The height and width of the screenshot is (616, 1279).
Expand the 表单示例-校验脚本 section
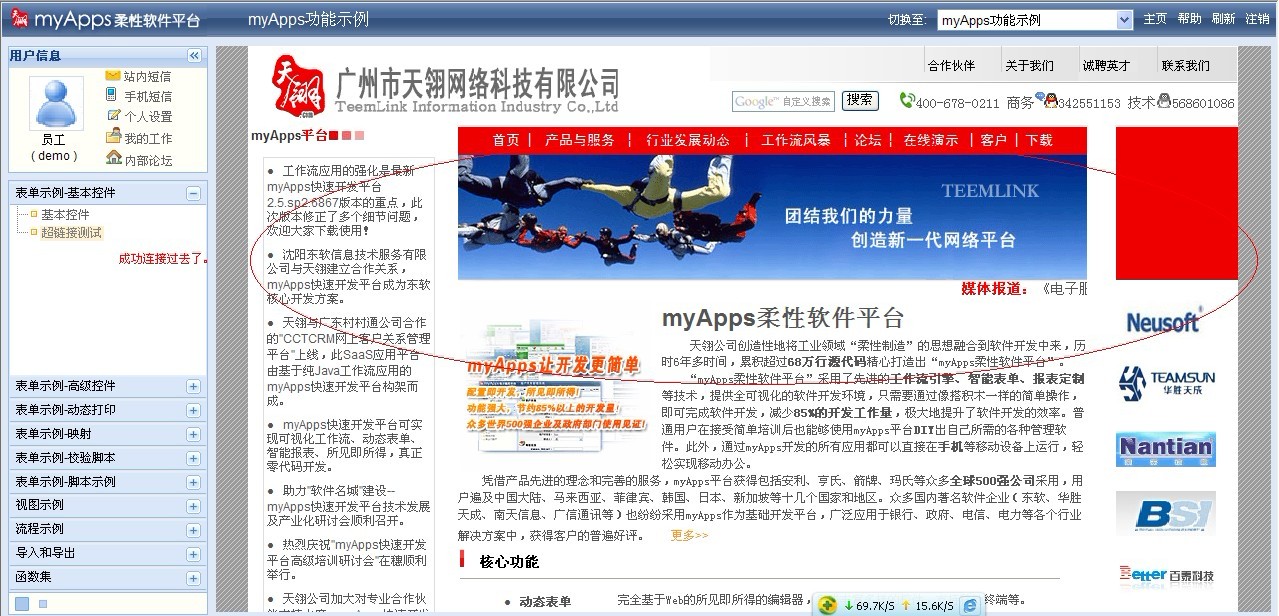pyautogui.click(x=193, y=458)
